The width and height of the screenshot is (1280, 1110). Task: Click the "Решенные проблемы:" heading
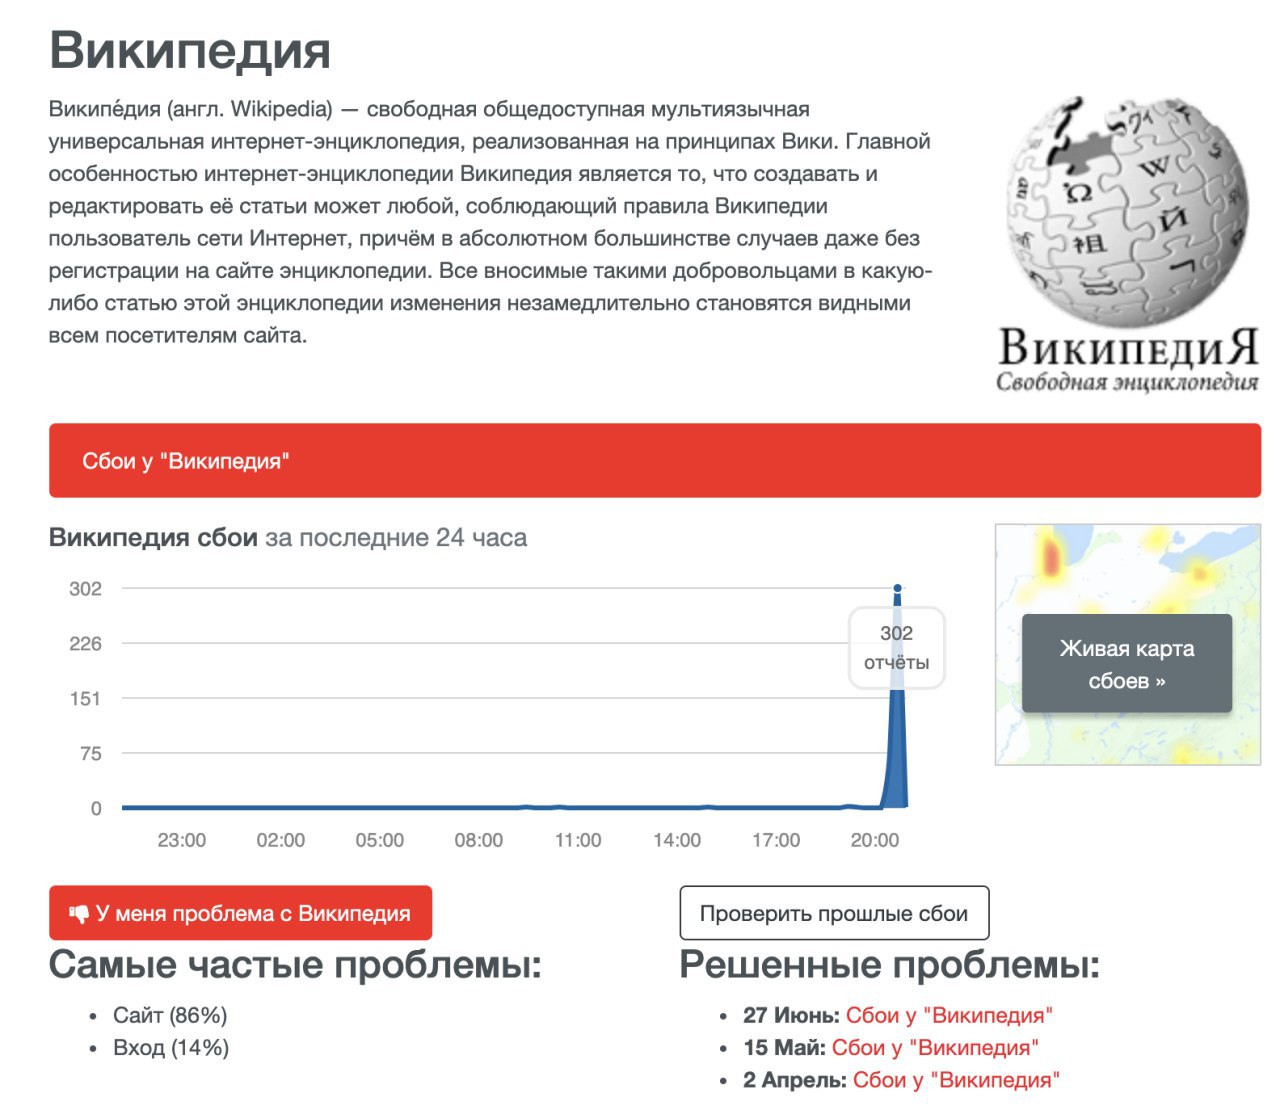pyautogui.click(x=890, y=965)
